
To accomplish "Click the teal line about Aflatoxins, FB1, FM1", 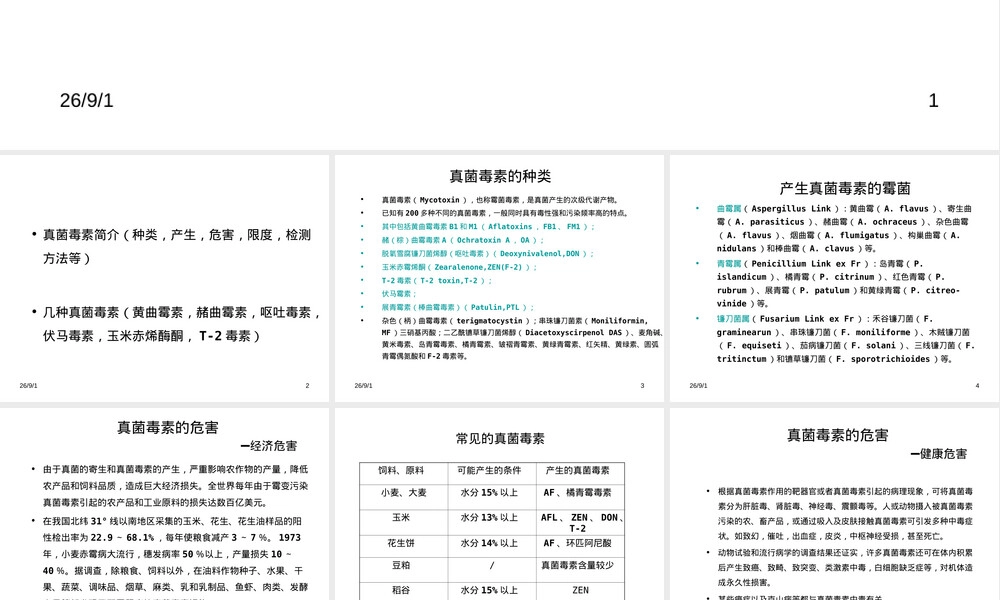I will 488,226.
